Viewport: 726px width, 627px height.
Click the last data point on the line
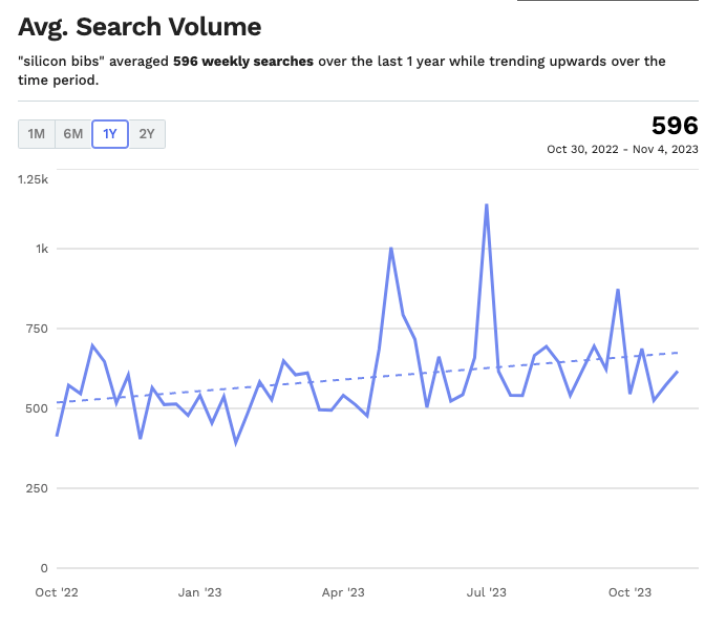[x=677, y=372]
